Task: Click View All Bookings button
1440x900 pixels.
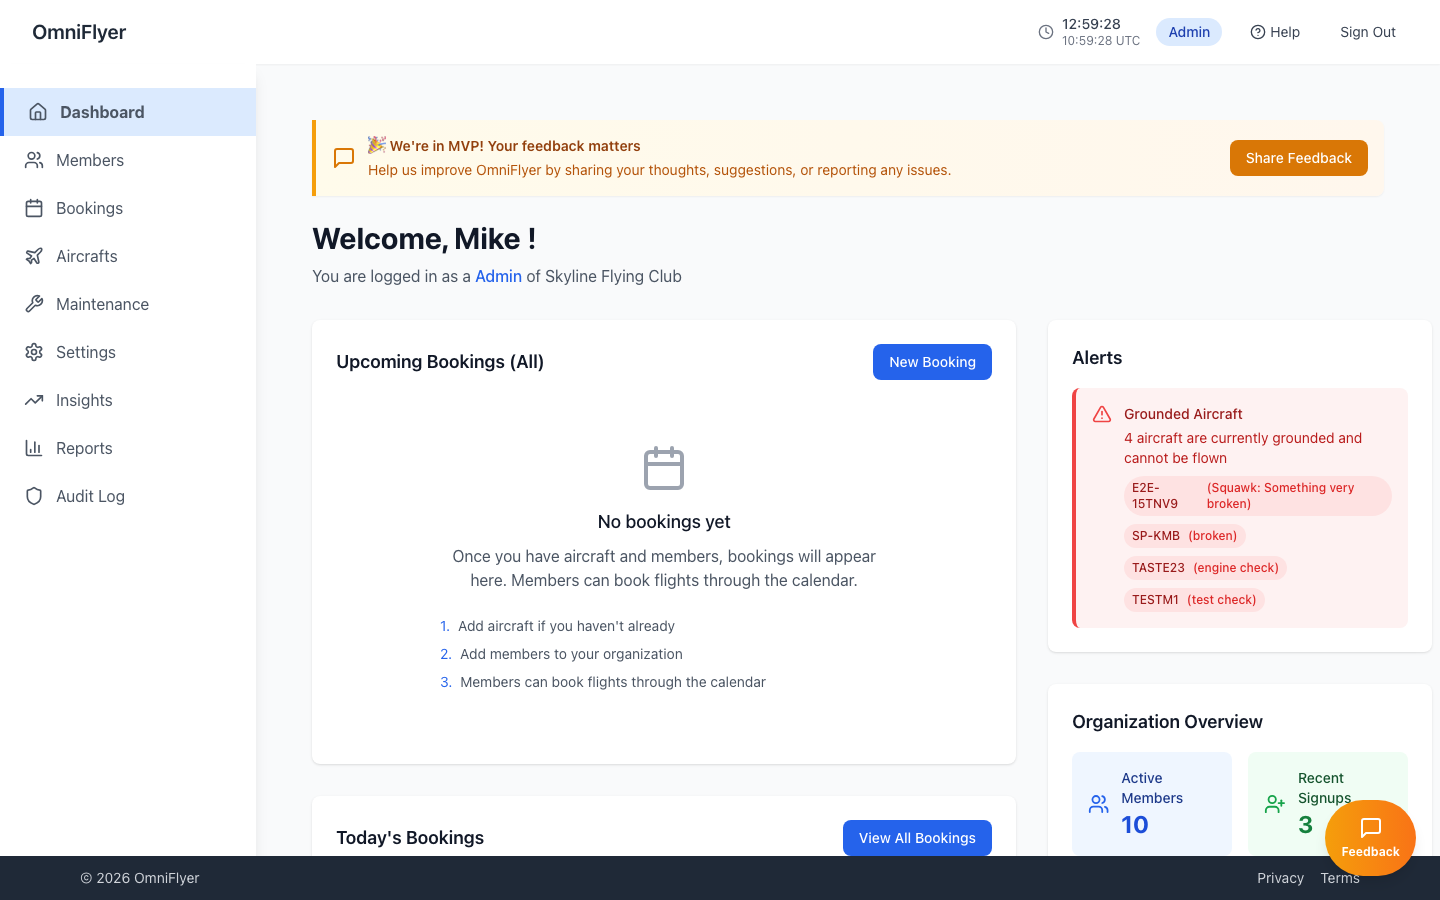Action: pyautogui.click(x=917, y=838)
